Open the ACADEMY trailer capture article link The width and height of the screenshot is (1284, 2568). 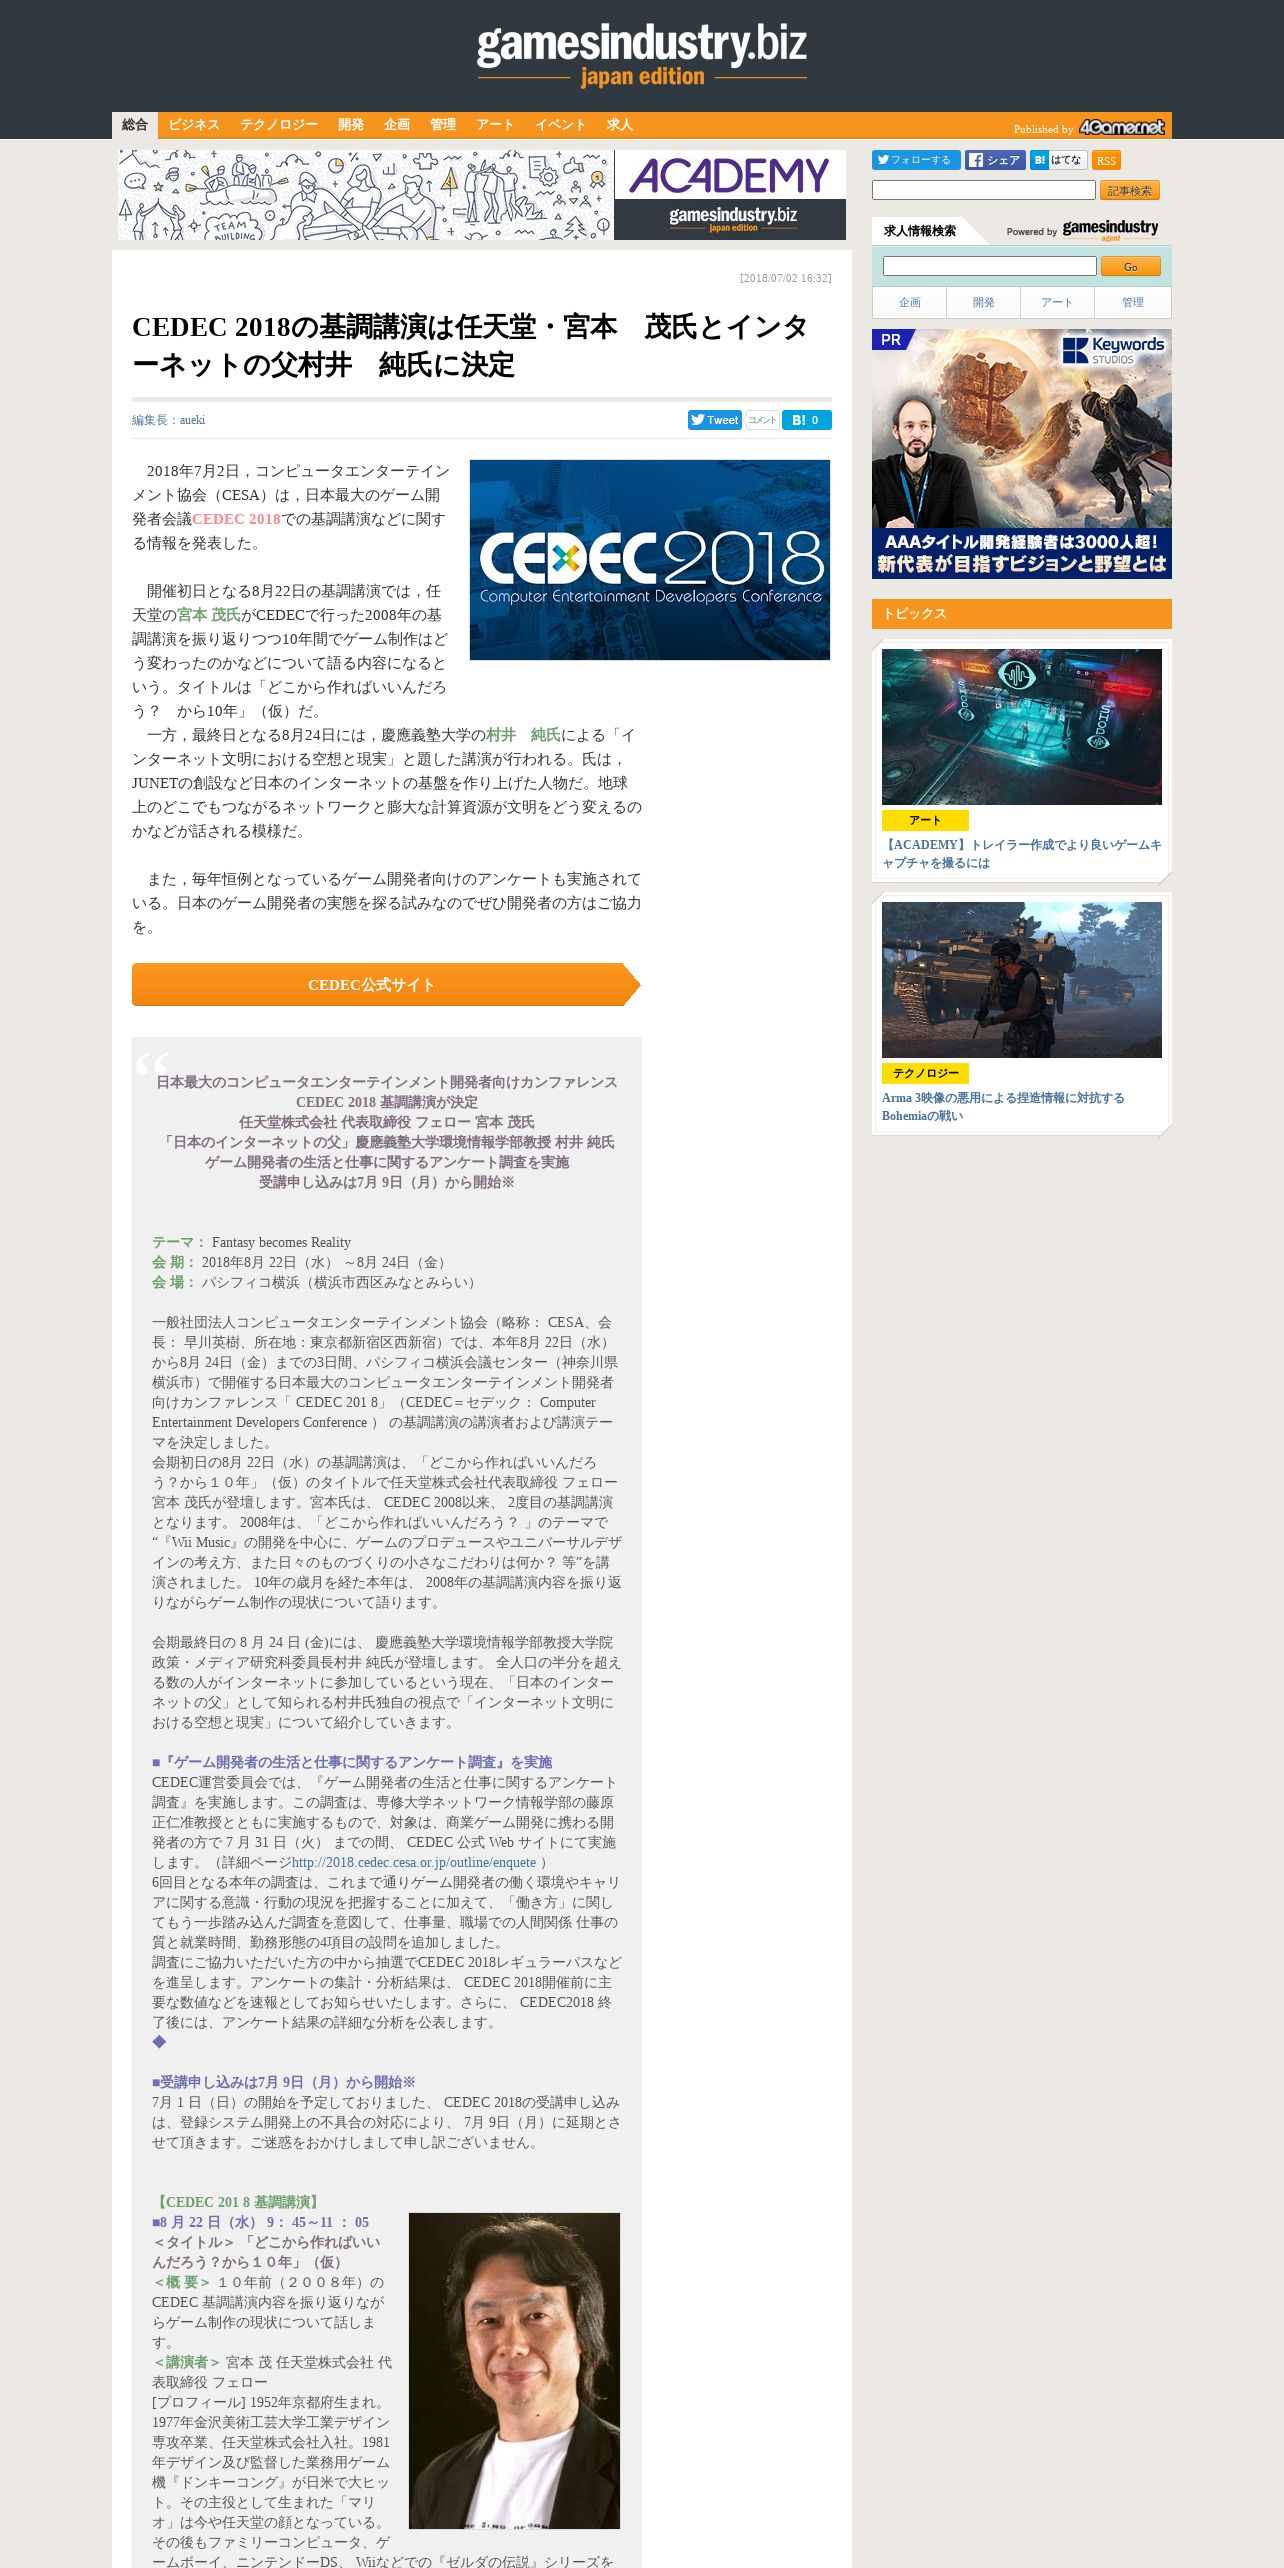point(1022,854)
